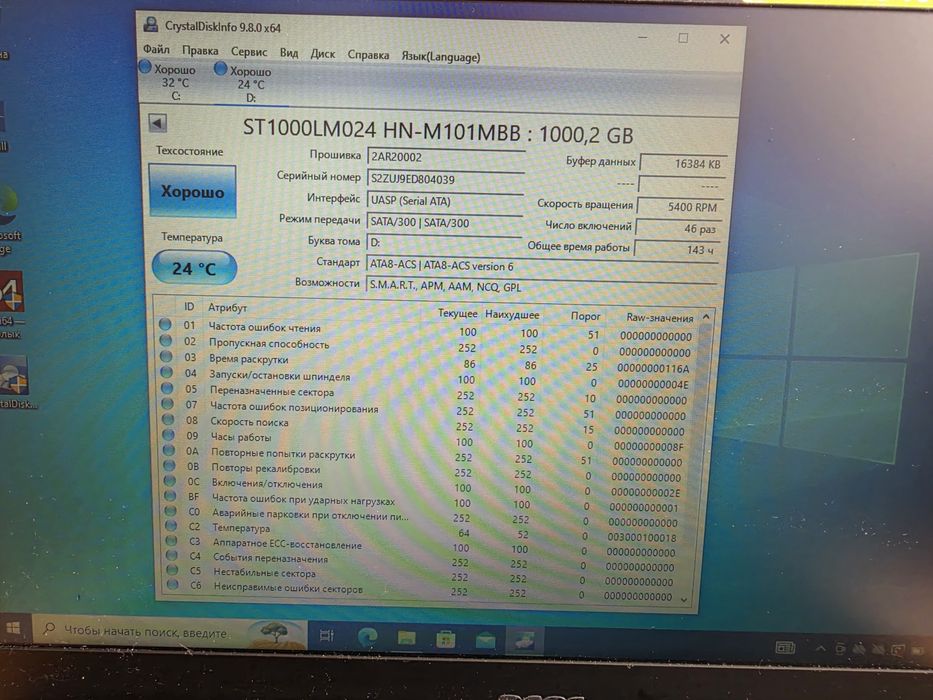The image size is (933, 700).
Task: Click the previous disk arrow button
Action: tap(158, 123)
